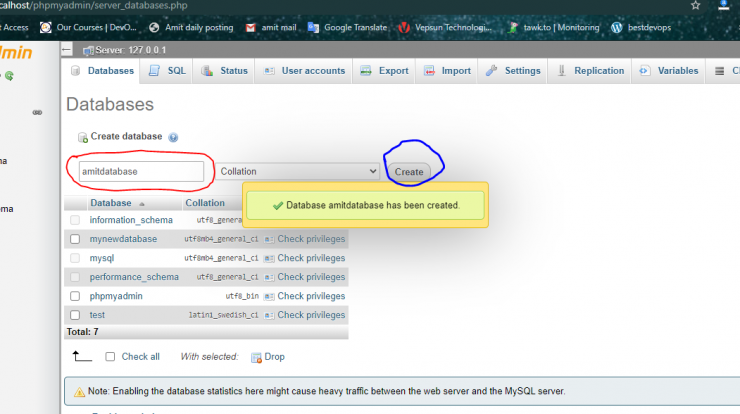This screenshot has width=740, height=414.
Task: Click the browser address bar URL
Action: [x=94, y=6]
